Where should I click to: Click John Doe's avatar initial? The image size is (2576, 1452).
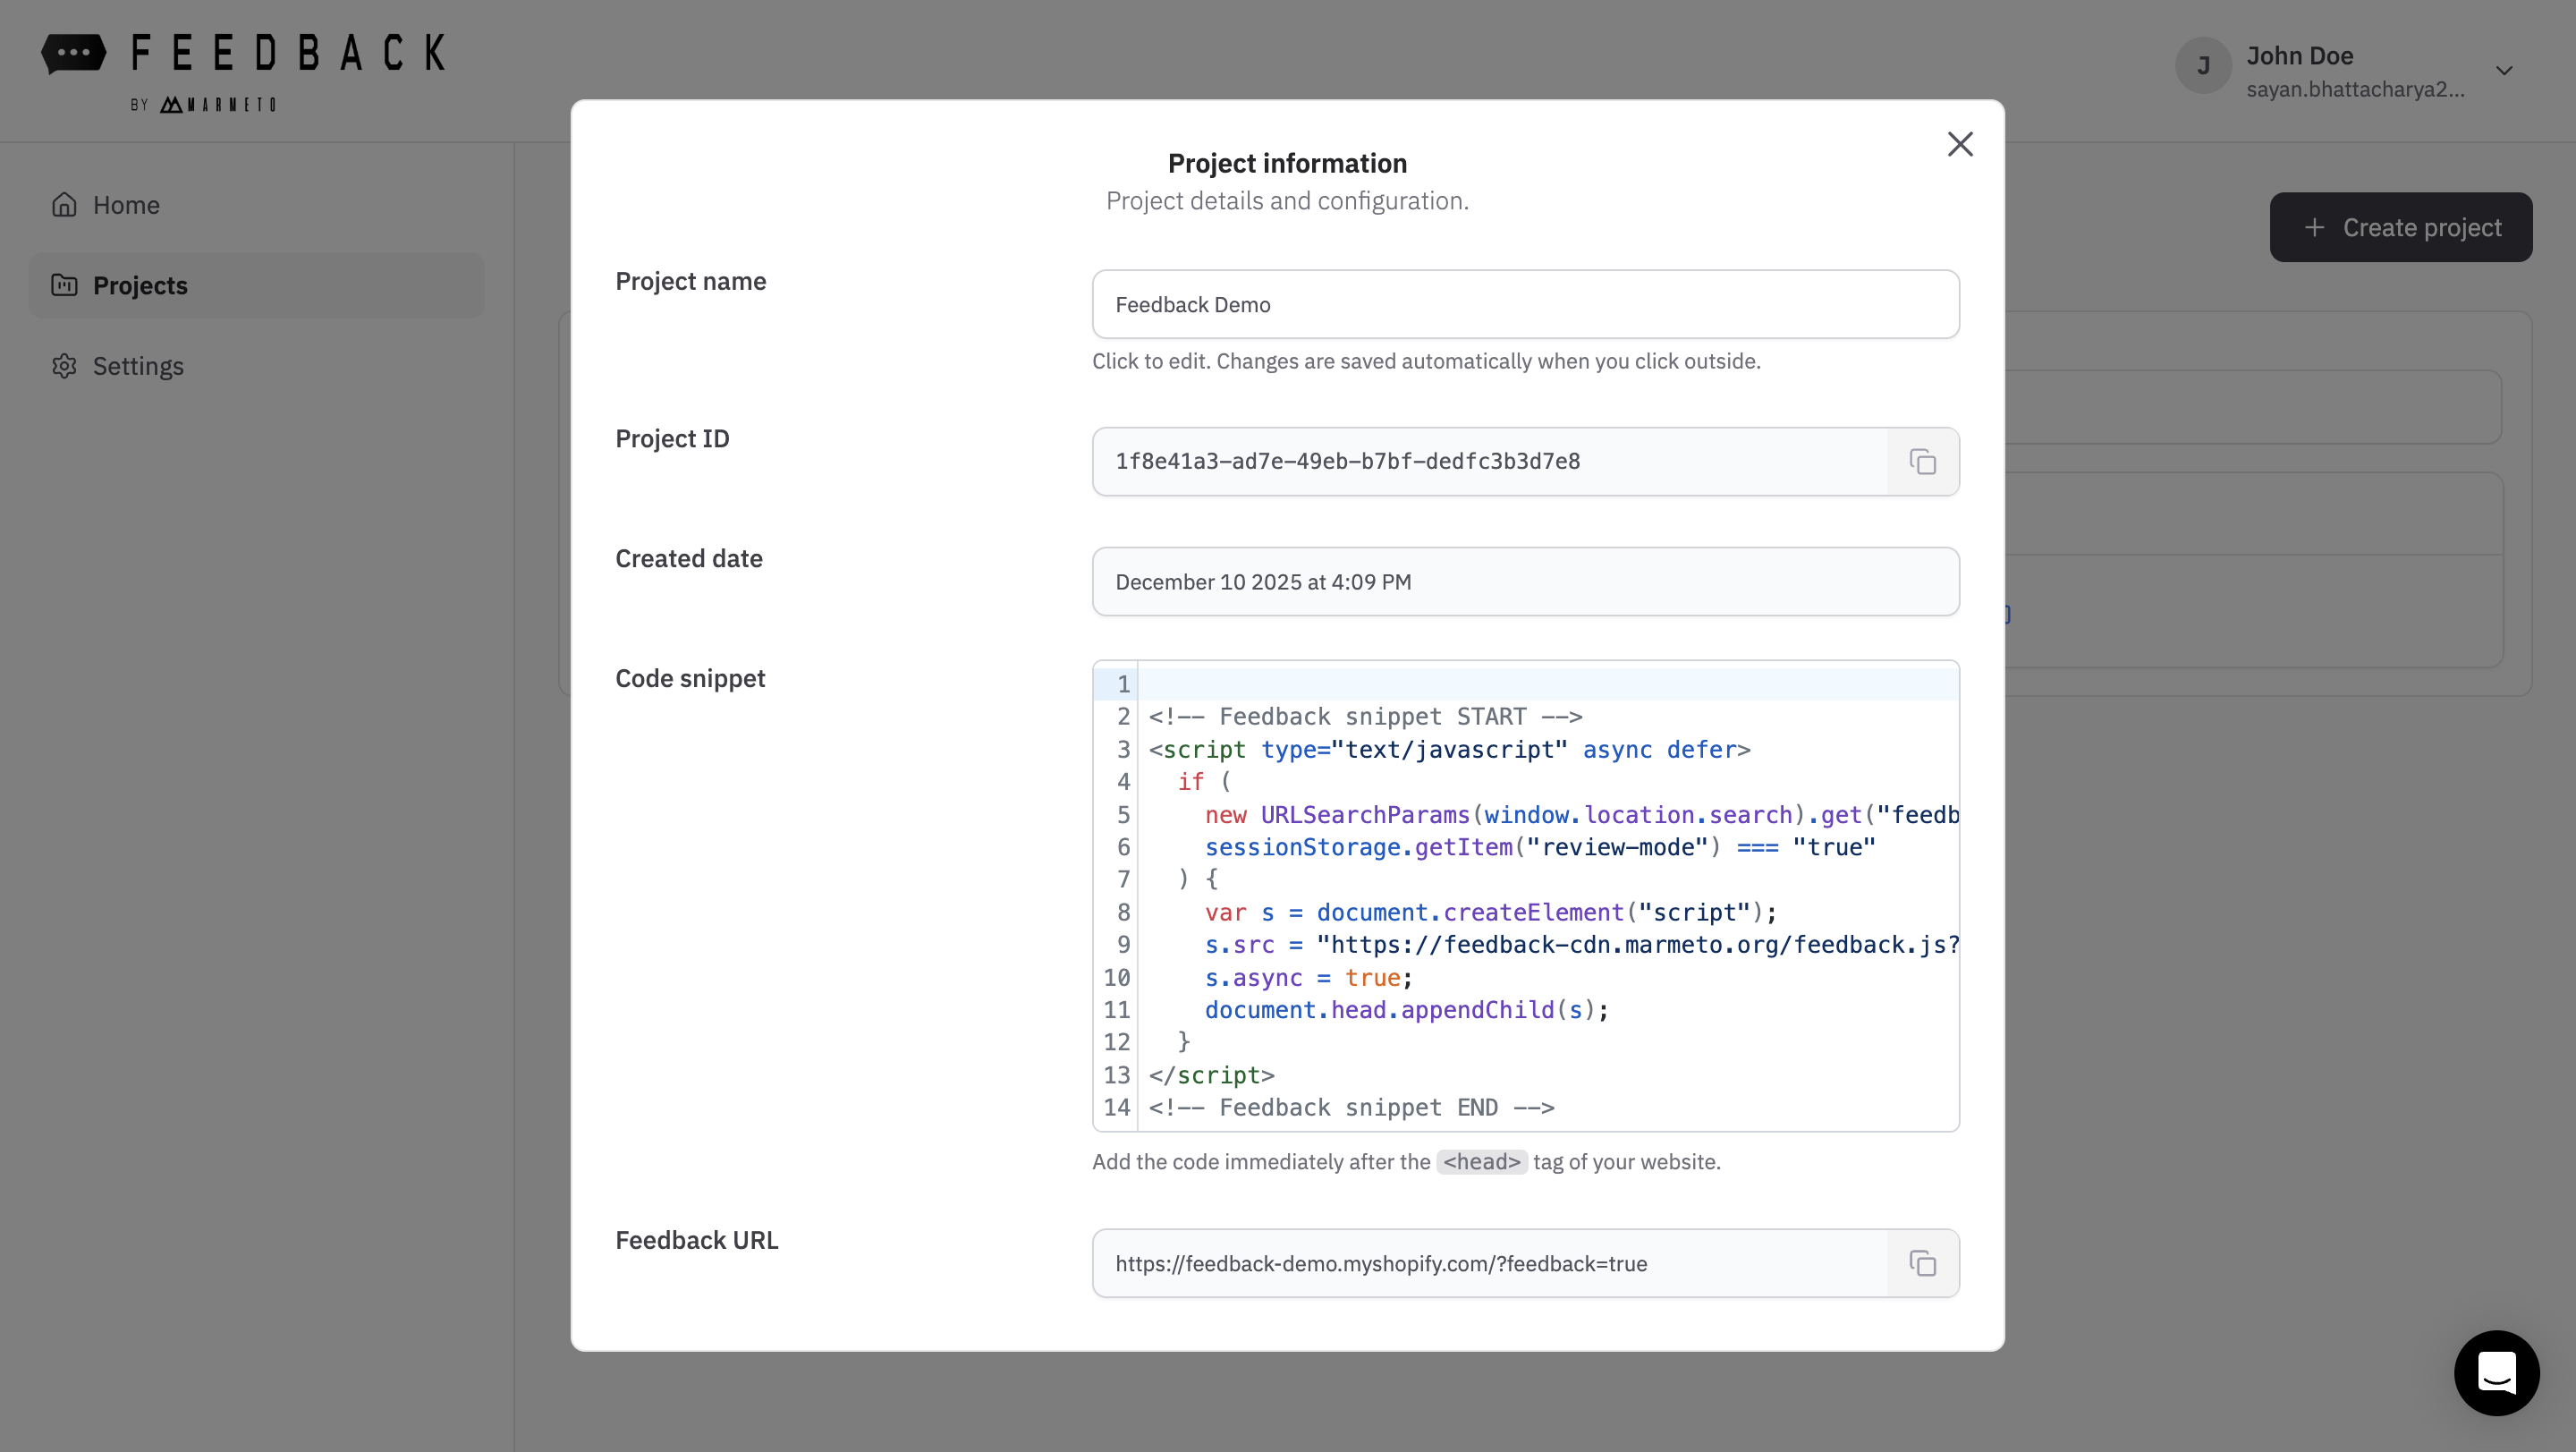(x=2203, y=65)
